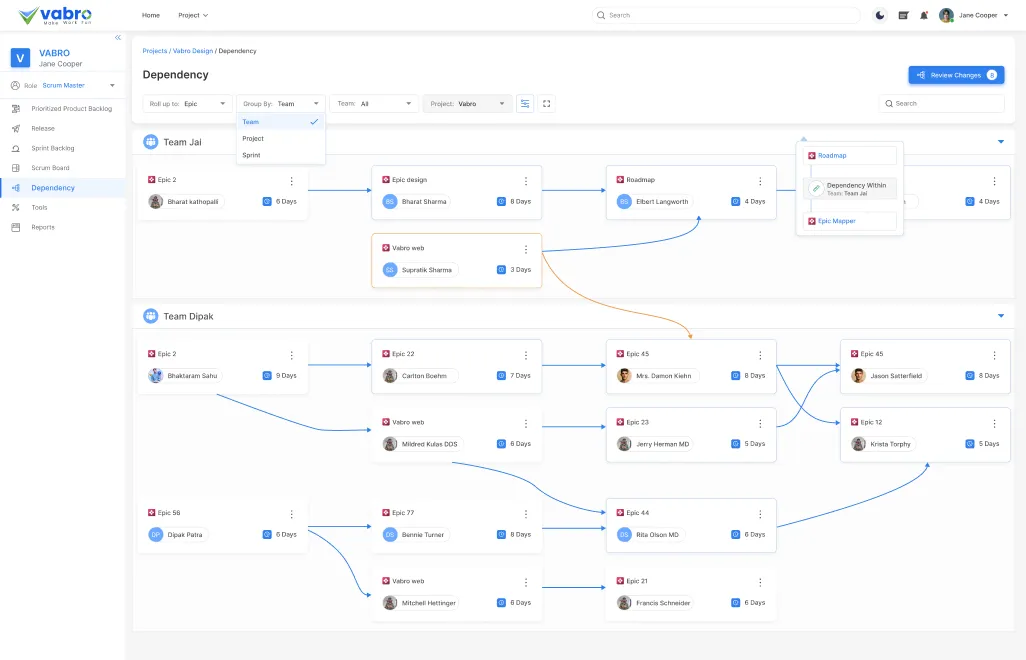Click the filter settings icon beside Project dropdown
Viewport: 1026px width, 660px height.
[x=525, y=103]
